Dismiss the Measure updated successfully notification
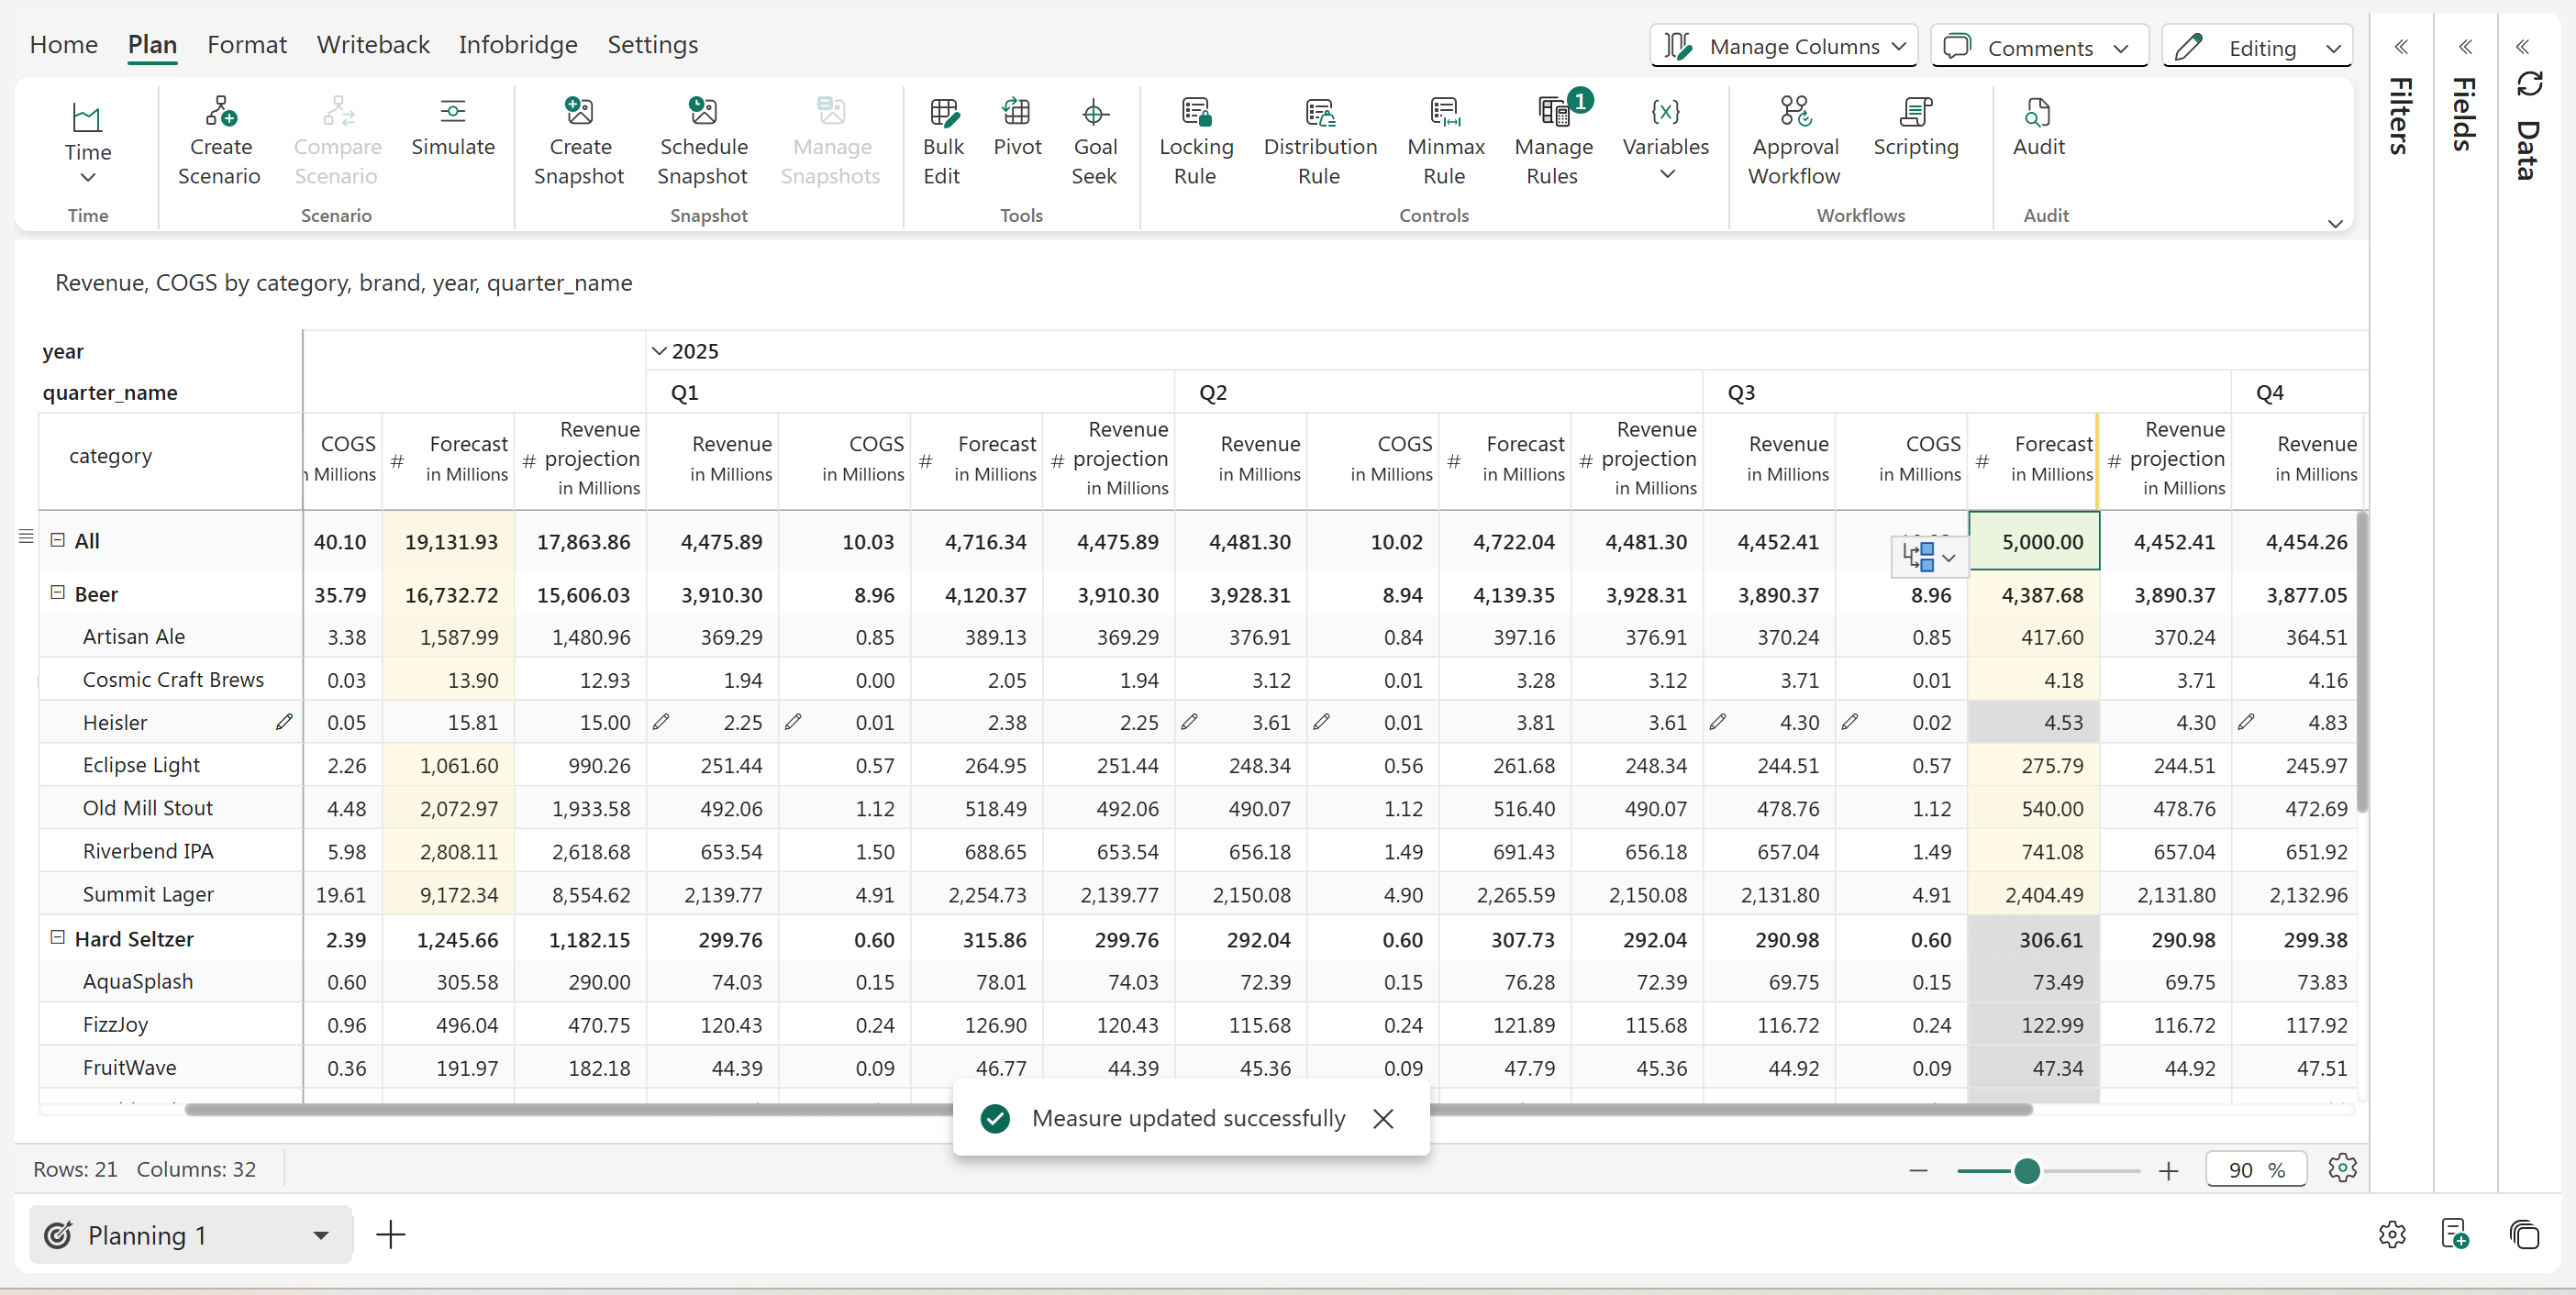Image resolution: width=2576 pixels, height=1295 pixels. click(x=1383, y=1118)
